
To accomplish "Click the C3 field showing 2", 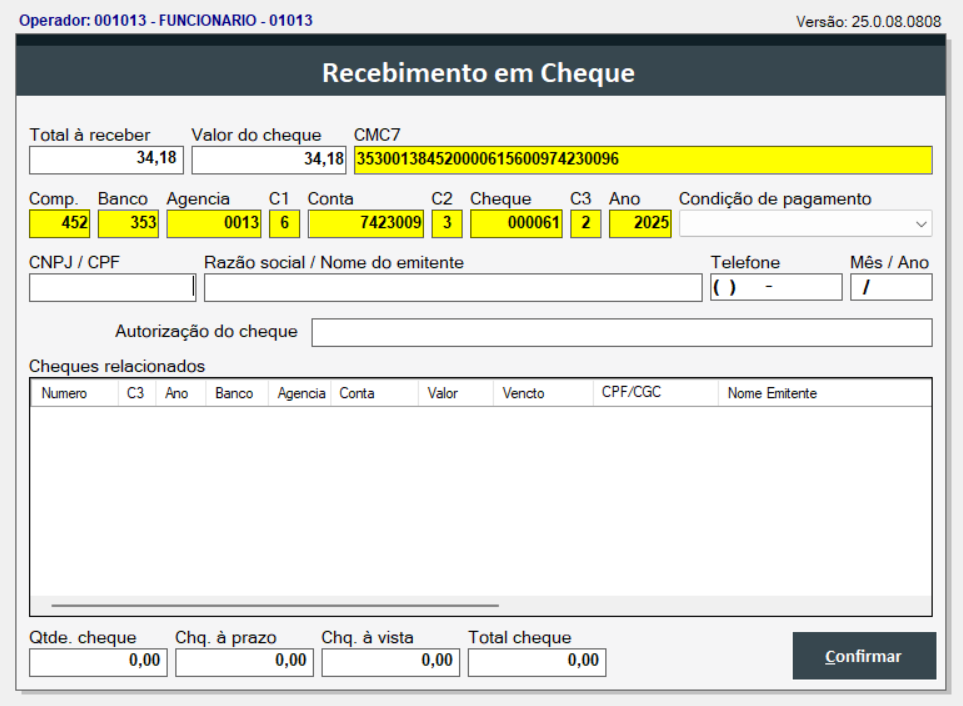I will tap(586, 223).
